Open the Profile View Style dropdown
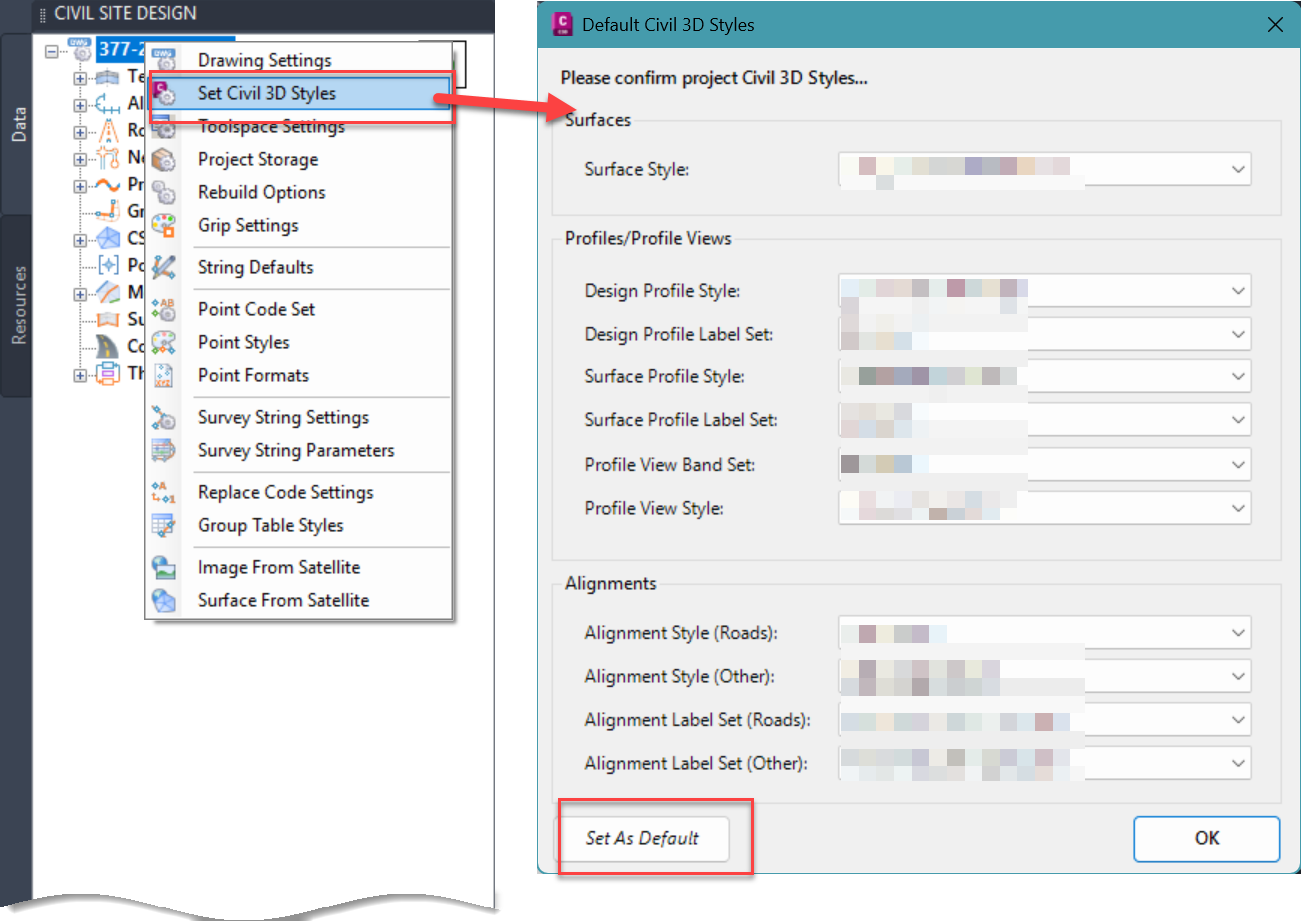Screen dimensions: 1301x921 click(1045, 508)
